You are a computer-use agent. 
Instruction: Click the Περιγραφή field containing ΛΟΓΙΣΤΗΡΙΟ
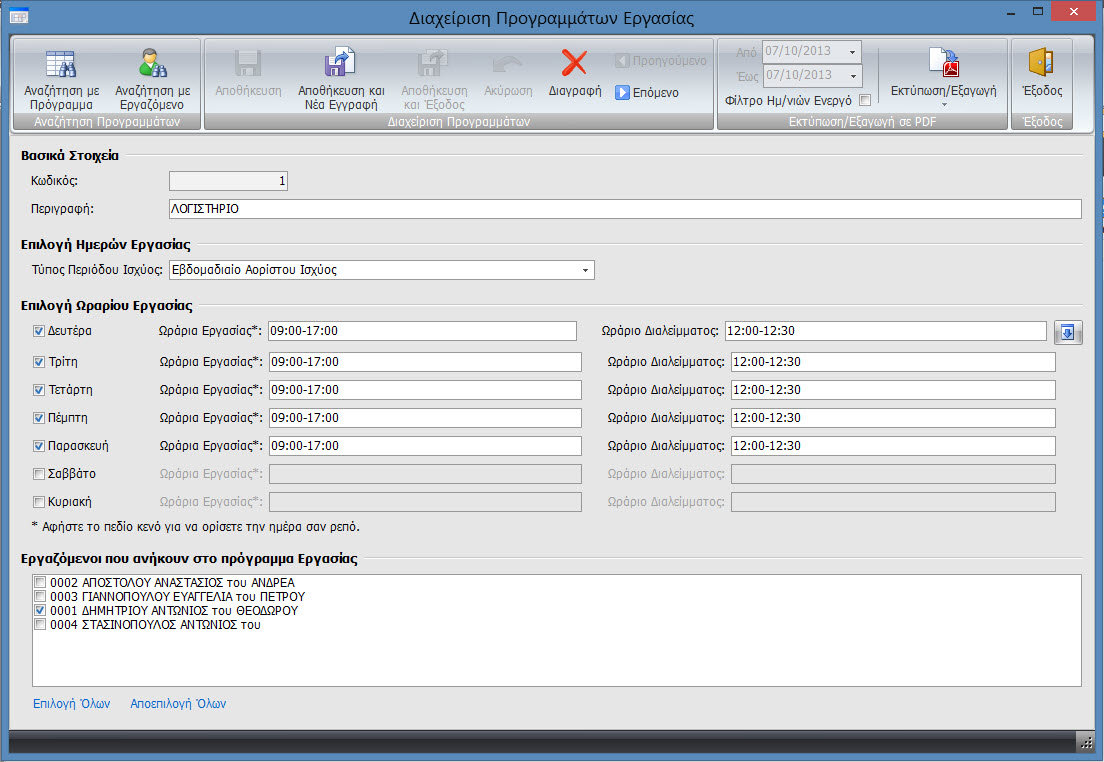pos(625,208)
